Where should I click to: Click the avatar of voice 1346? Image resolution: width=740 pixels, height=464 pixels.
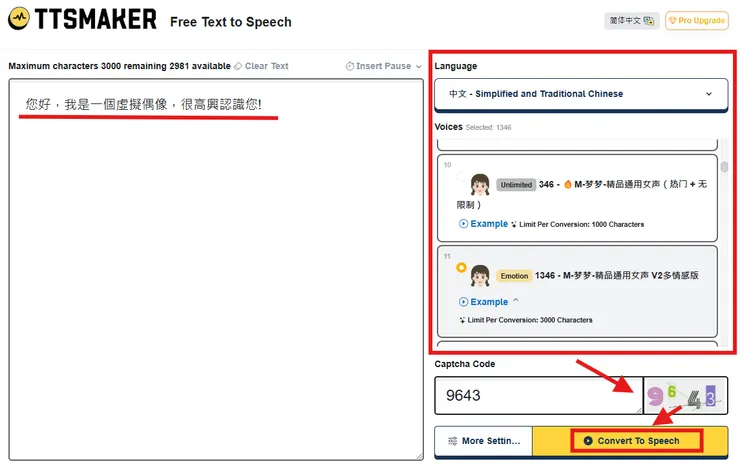[480, 276]
